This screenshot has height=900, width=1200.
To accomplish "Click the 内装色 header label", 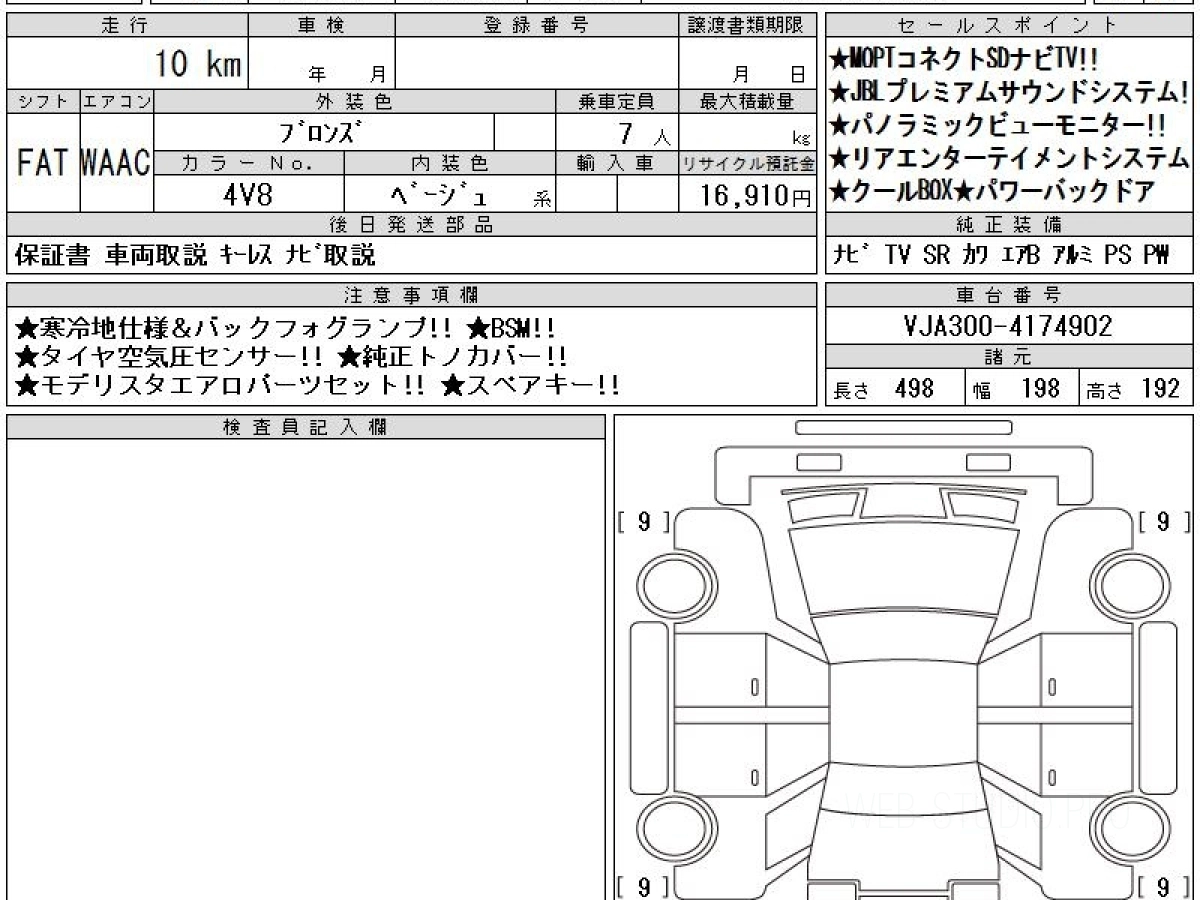I will 450,163.
